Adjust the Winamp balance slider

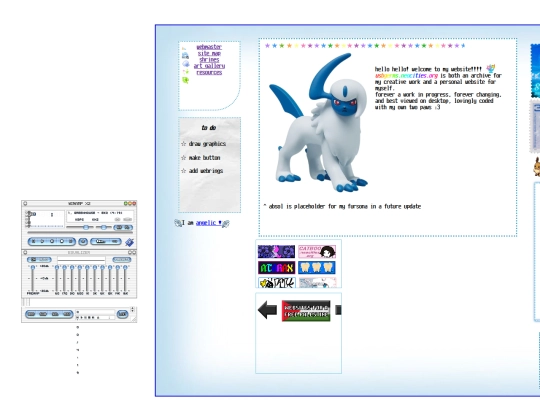104,227
